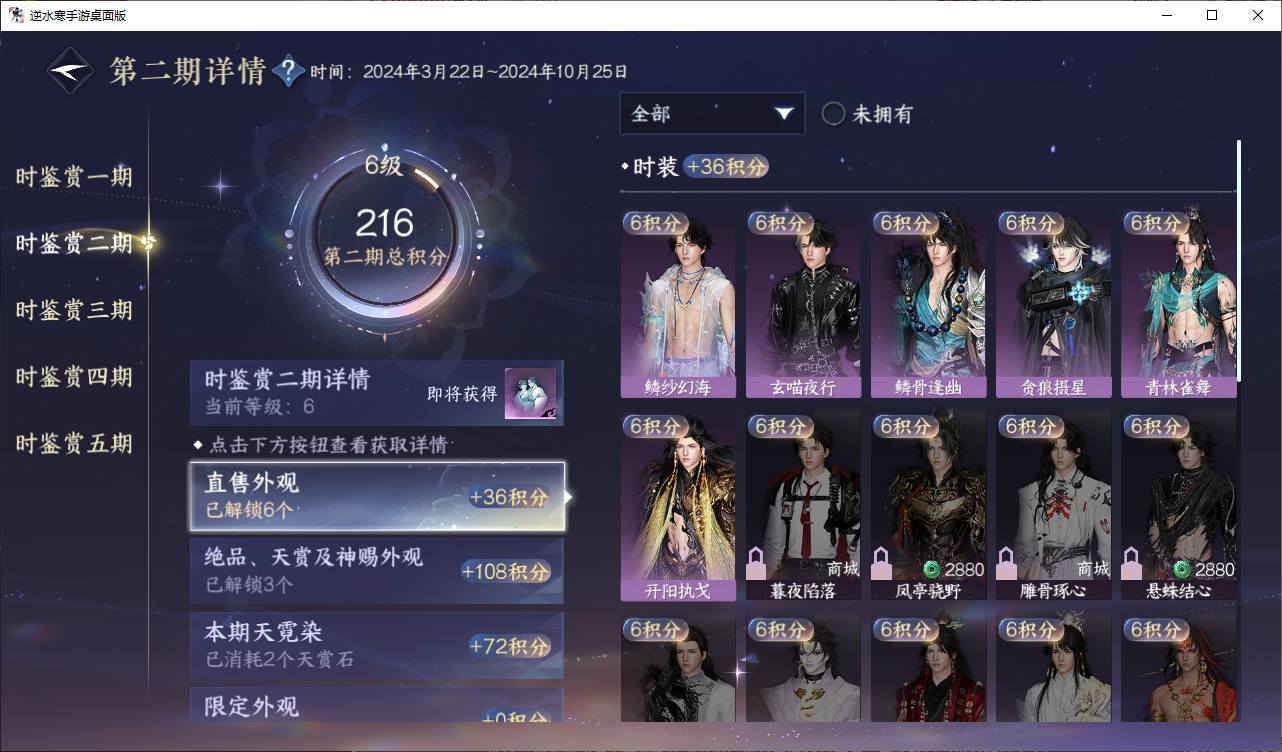Click the back arrow diamond icon

pos(70,71)
